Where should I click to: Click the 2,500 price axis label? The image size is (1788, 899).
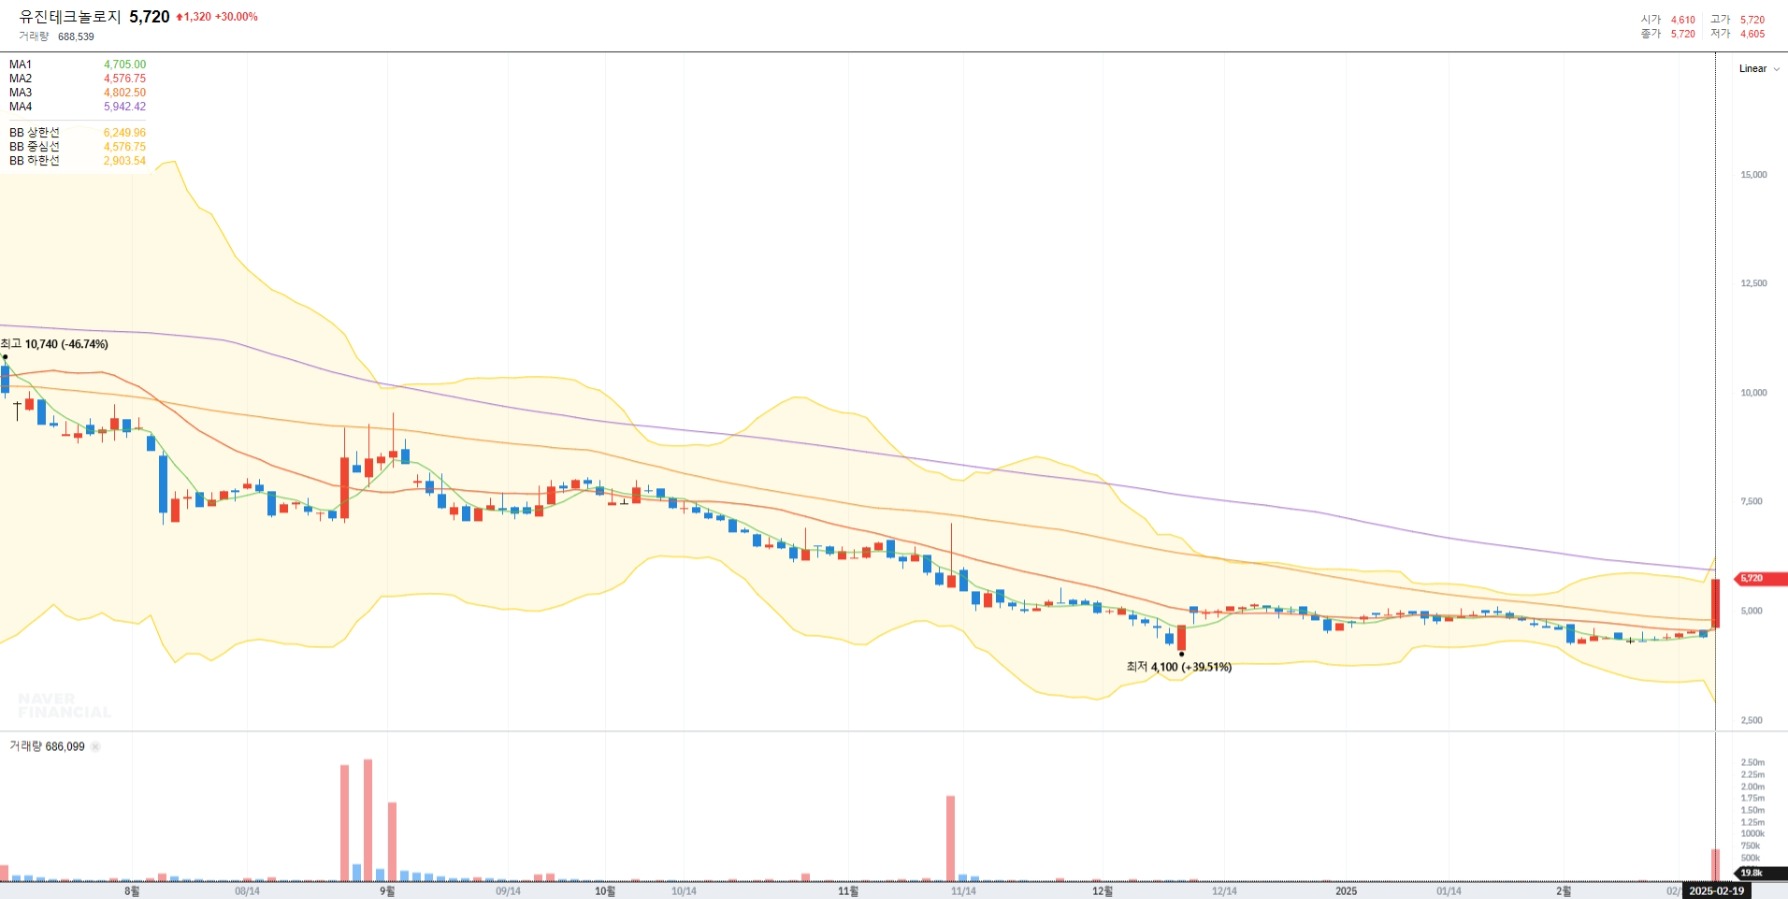(1751, 721)
